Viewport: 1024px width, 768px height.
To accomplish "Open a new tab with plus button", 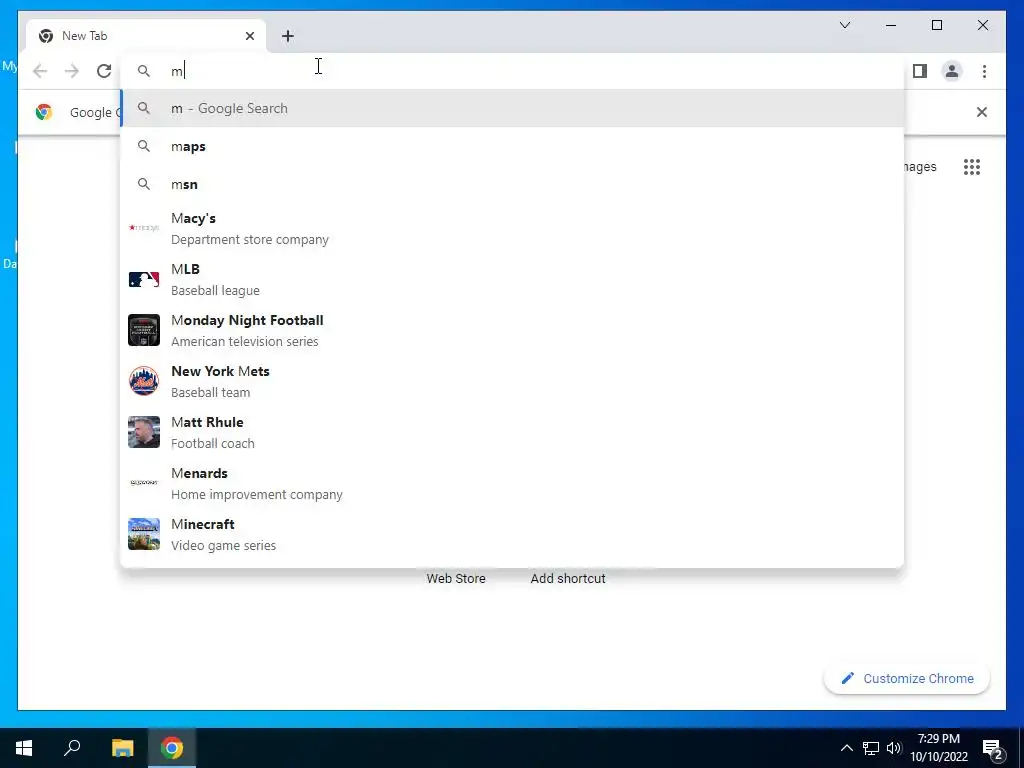I will coord(288,36).
